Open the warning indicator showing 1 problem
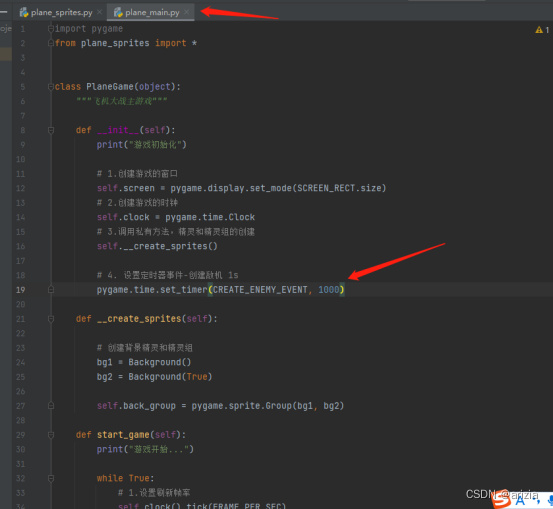This screenshot has height=509, width=553. click(x=542, y=30)
